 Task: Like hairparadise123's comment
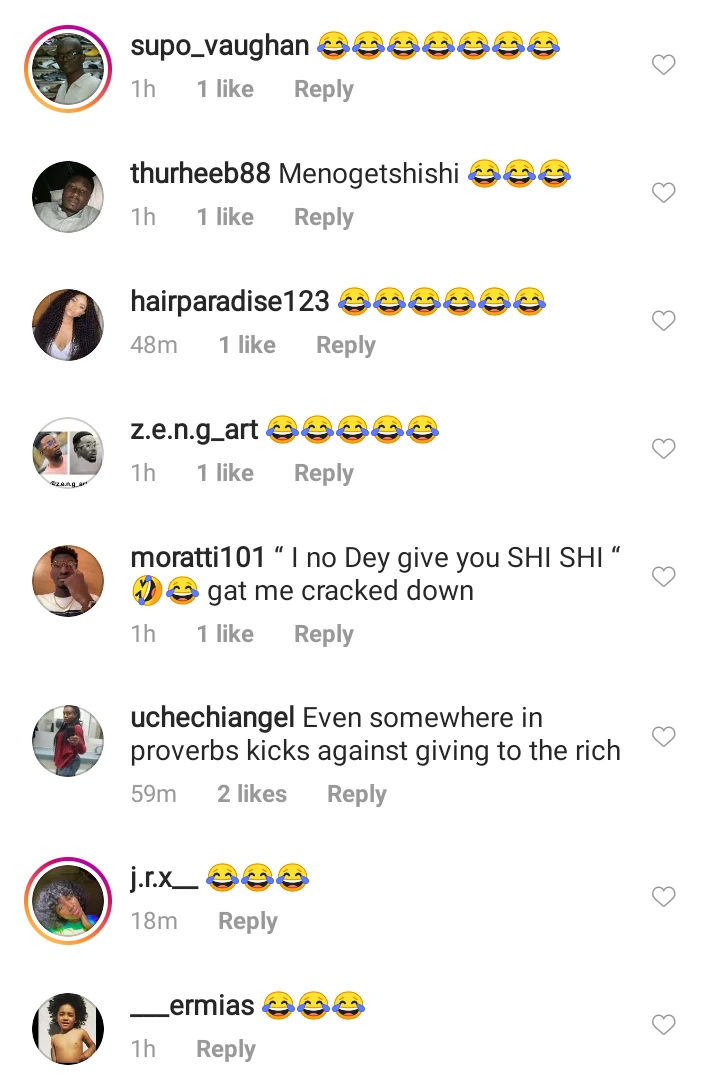(664, 321)
